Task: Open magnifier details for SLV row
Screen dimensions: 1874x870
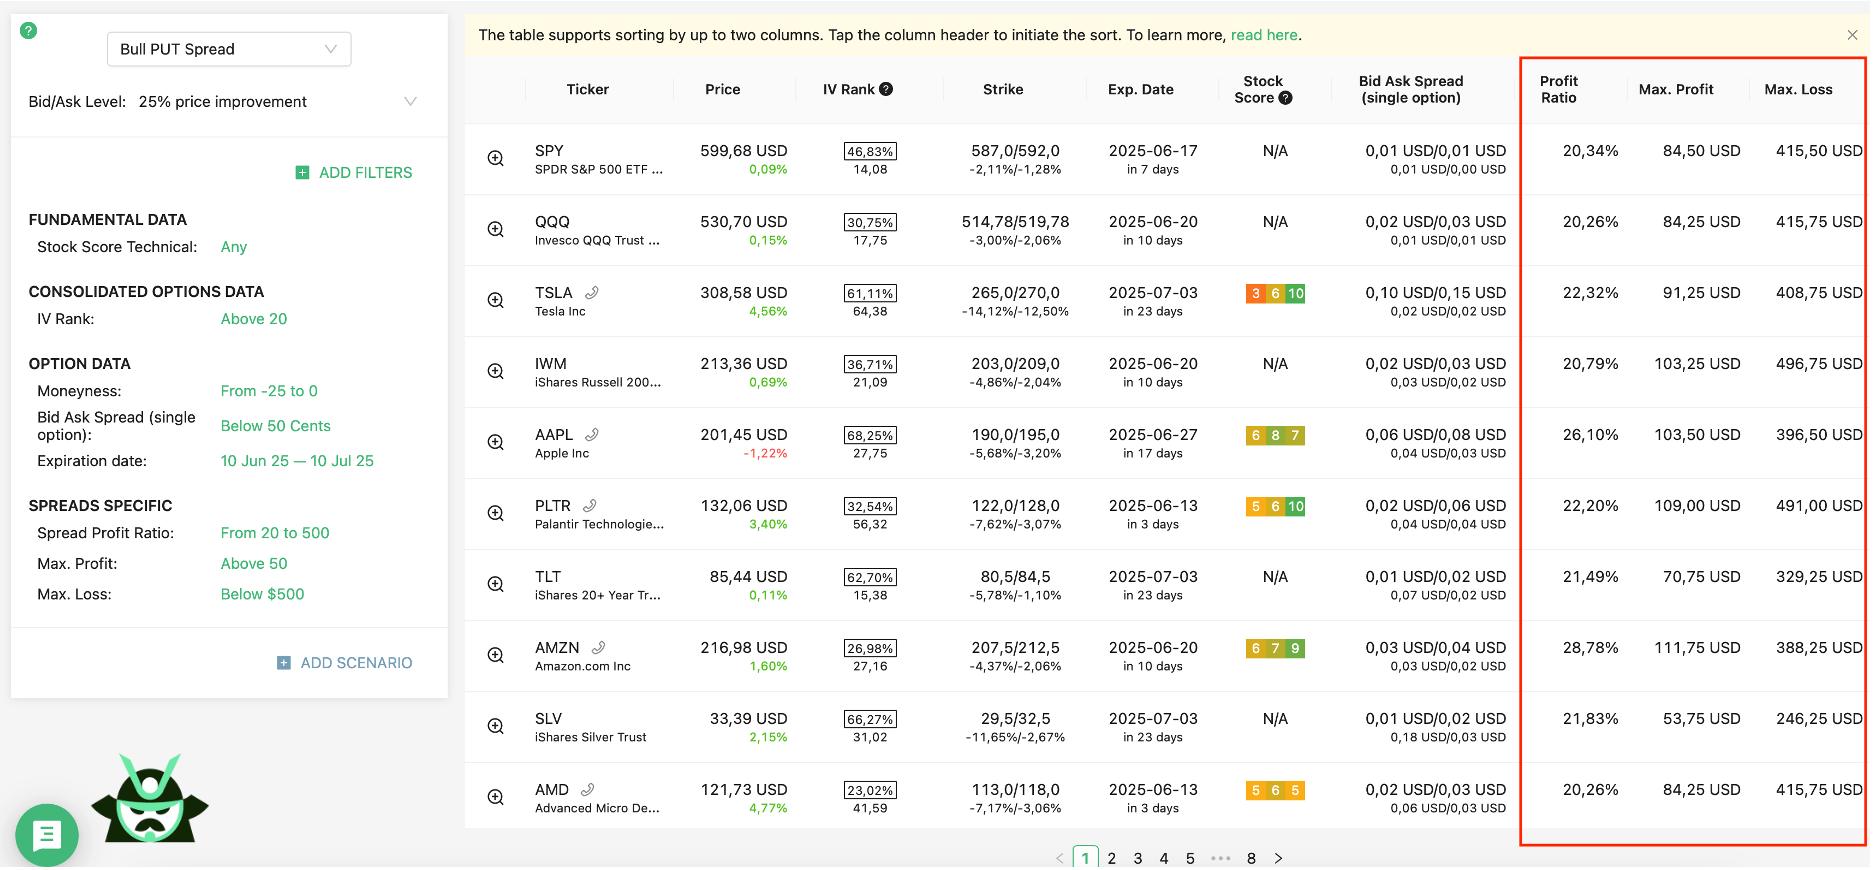Action: point(495,727)
